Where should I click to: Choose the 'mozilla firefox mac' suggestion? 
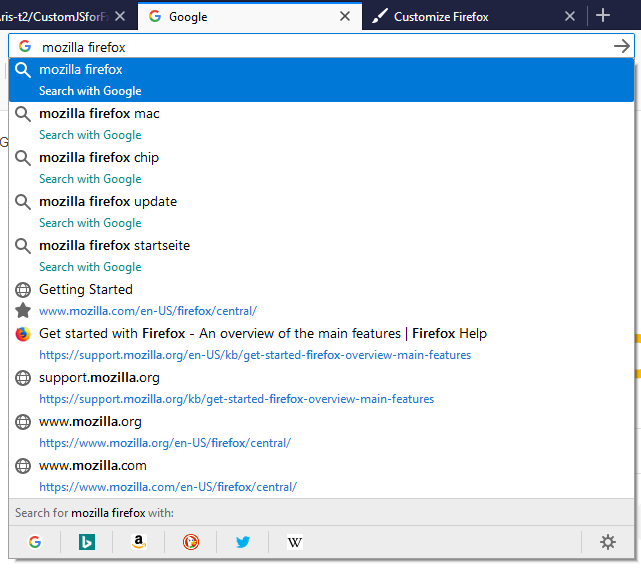(321, 124)
